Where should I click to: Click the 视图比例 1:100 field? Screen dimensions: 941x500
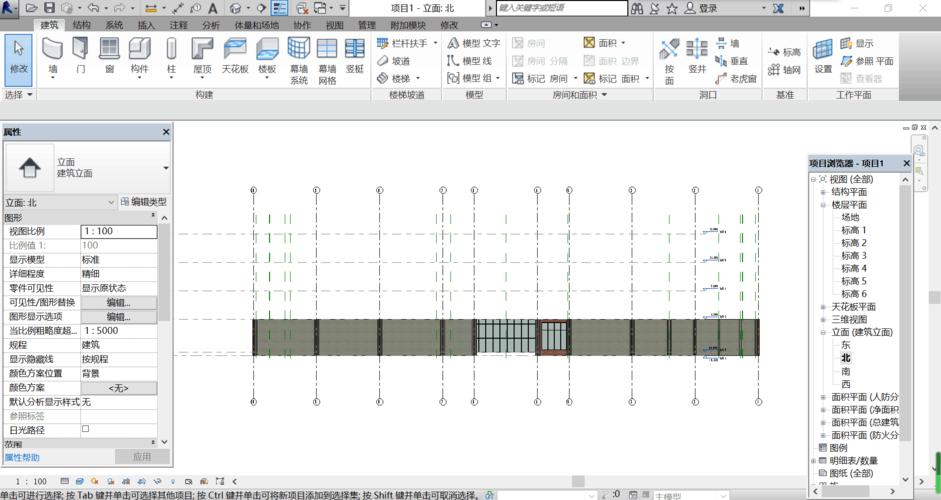coord(118,231)
